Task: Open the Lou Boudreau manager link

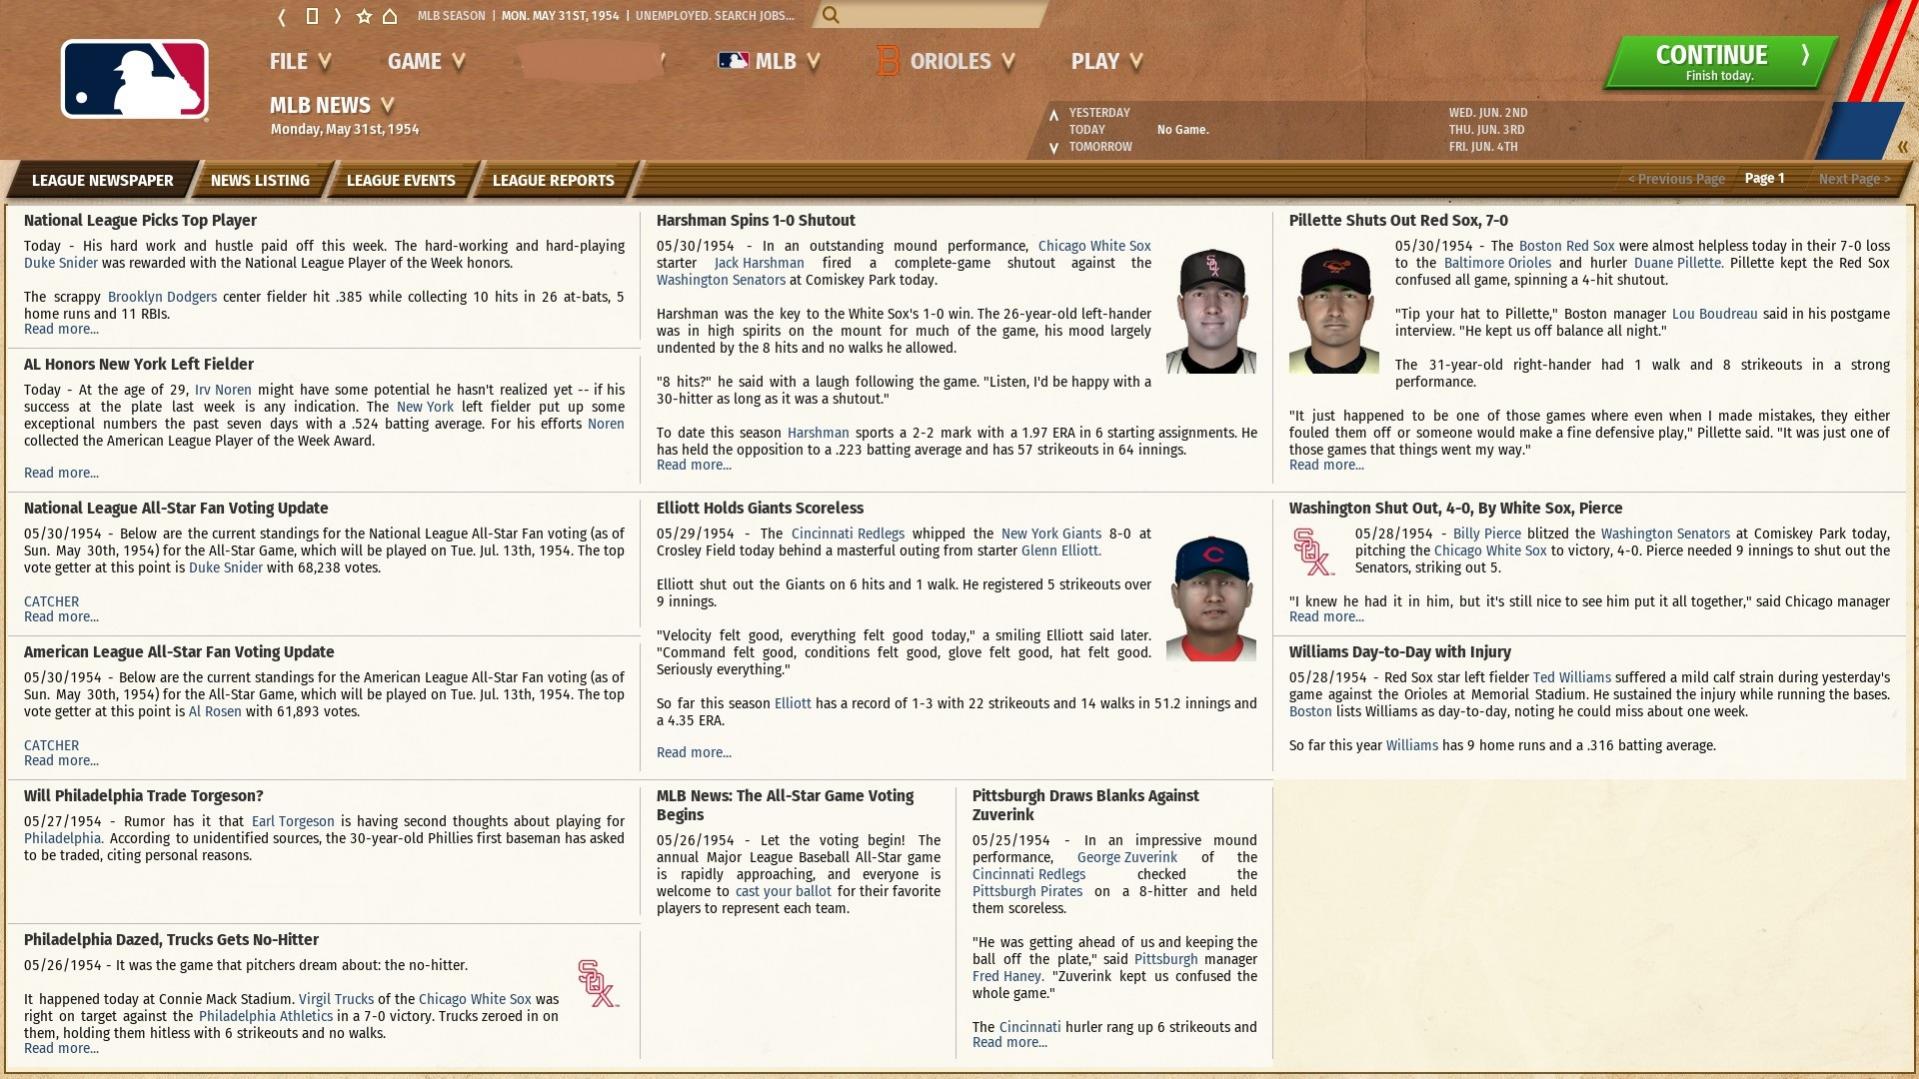Action: (x=1714, y=314)
